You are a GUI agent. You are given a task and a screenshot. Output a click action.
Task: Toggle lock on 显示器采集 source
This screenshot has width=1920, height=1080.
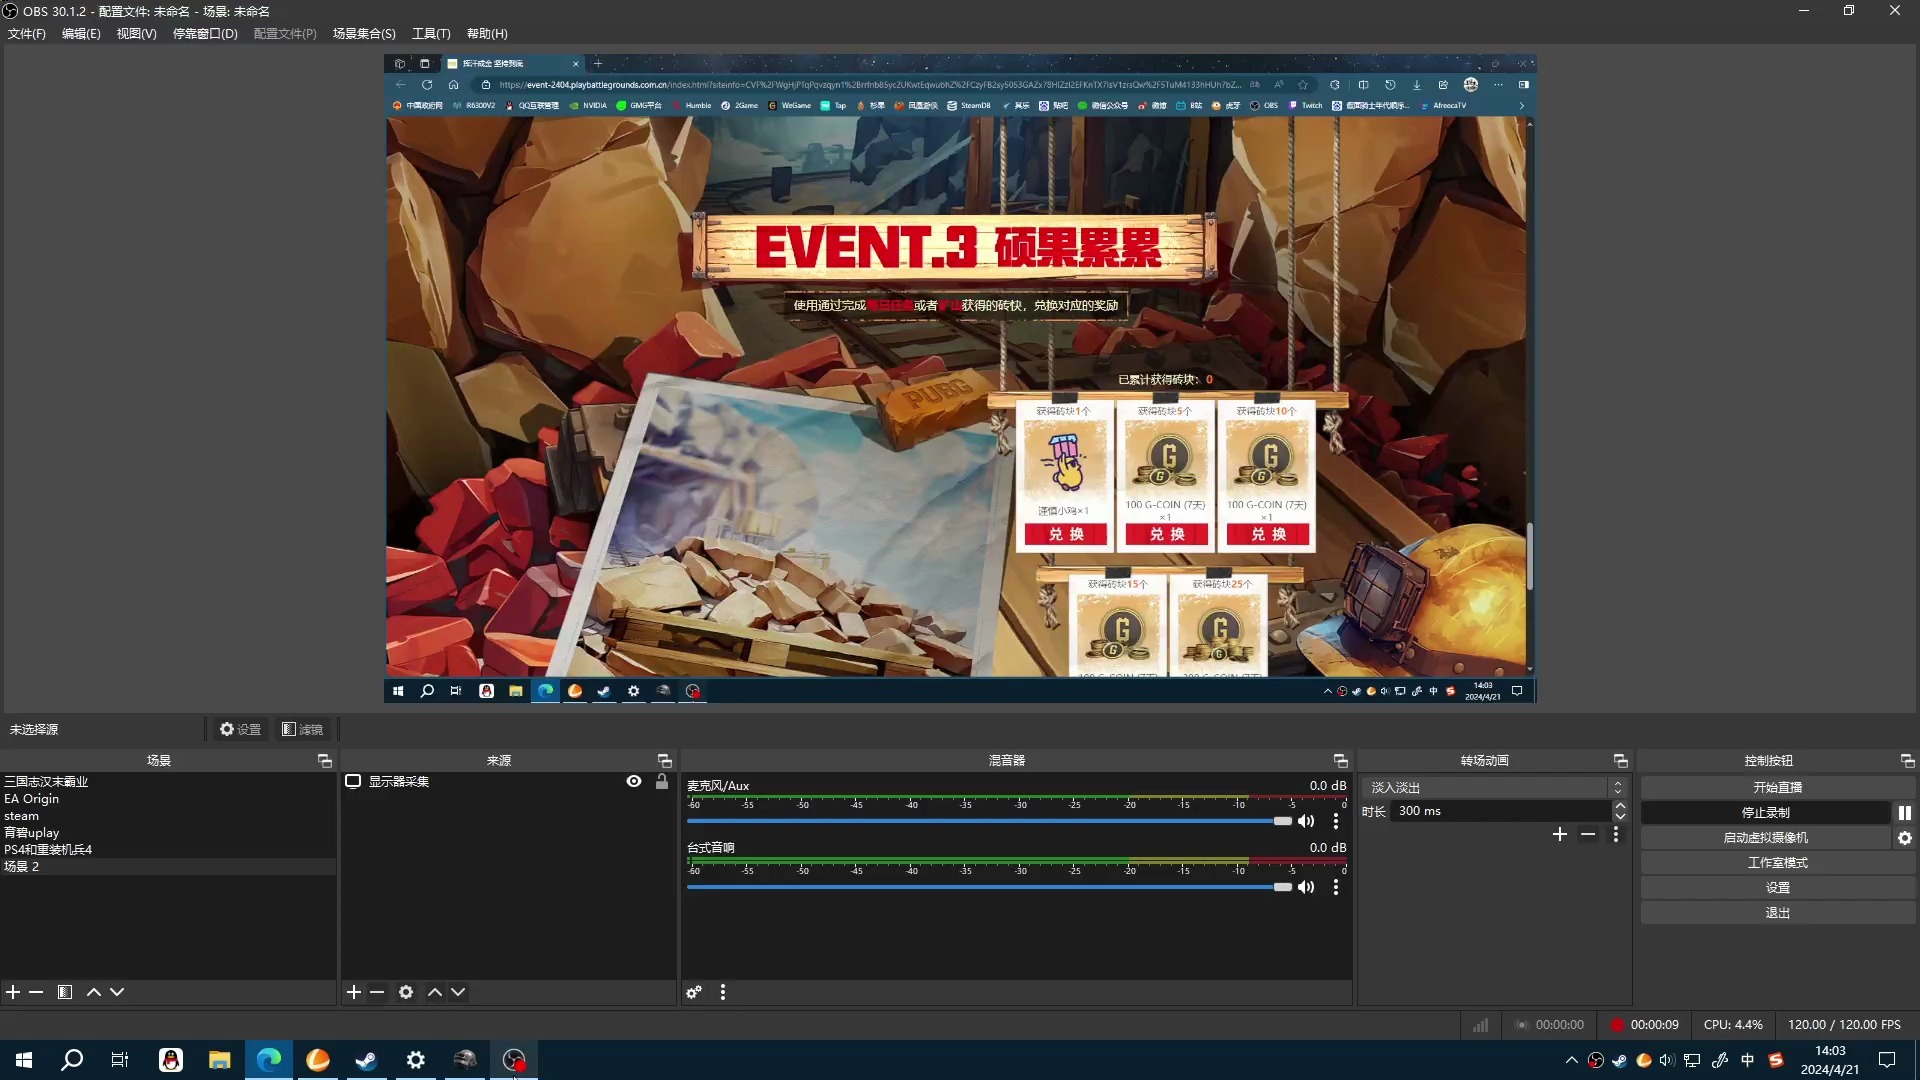662,781
